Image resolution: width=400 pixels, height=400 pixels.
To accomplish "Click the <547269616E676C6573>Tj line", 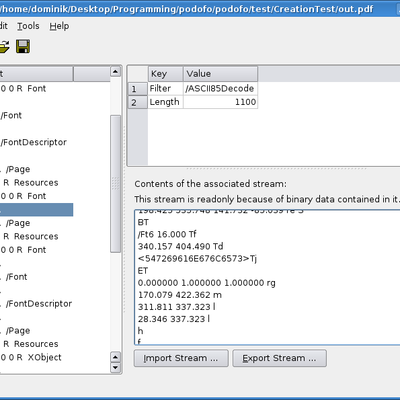I will coord(197,259).
